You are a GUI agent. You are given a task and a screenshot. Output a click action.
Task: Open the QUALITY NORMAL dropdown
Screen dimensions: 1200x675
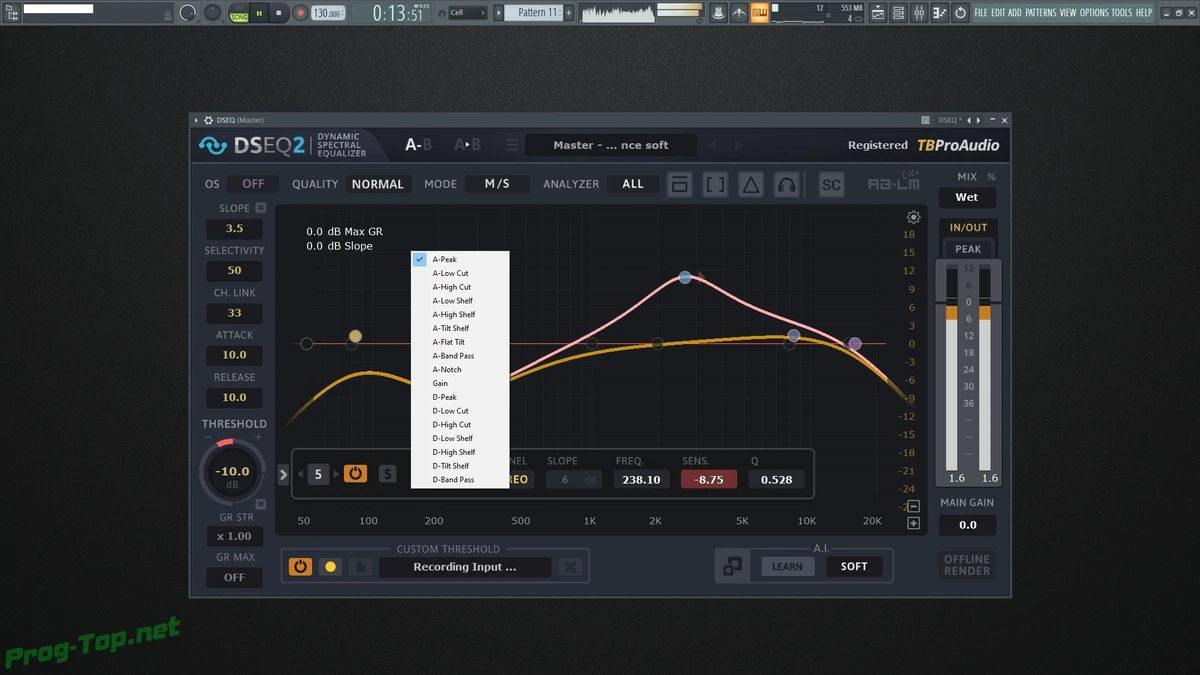pos(378,184)
